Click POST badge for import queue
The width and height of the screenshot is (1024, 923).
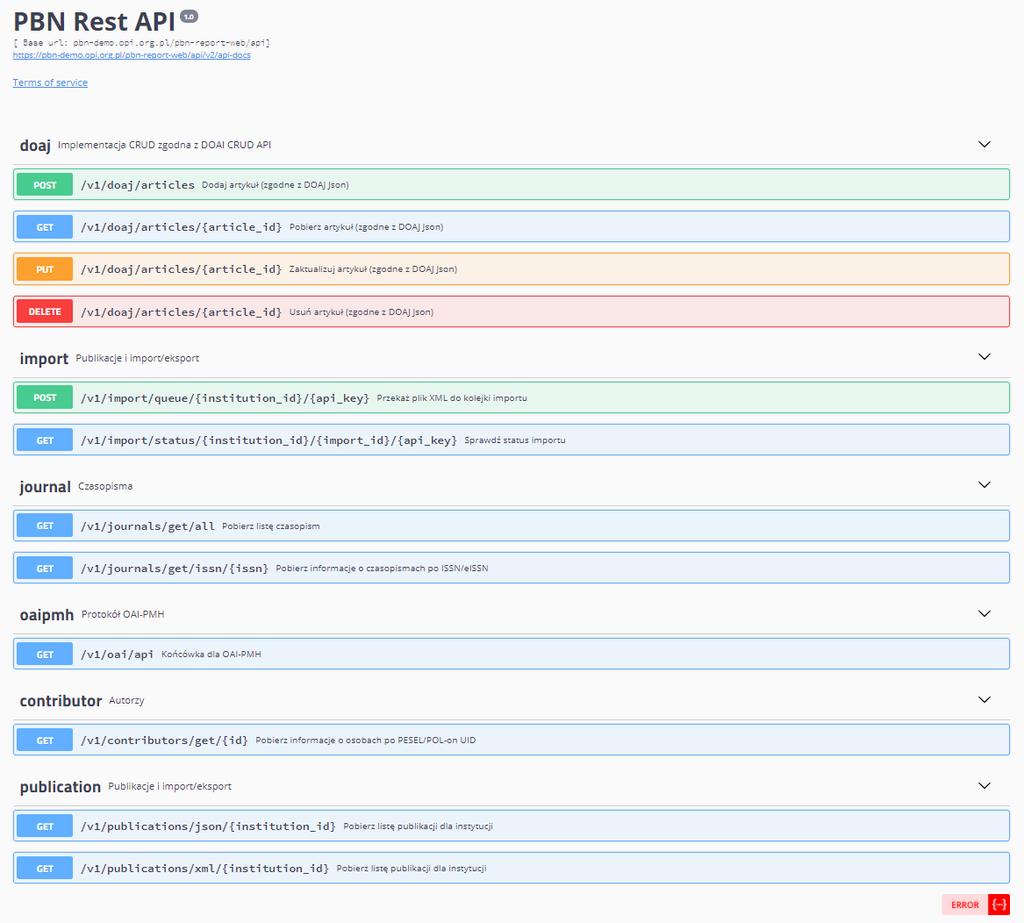(x=44, y=397)
